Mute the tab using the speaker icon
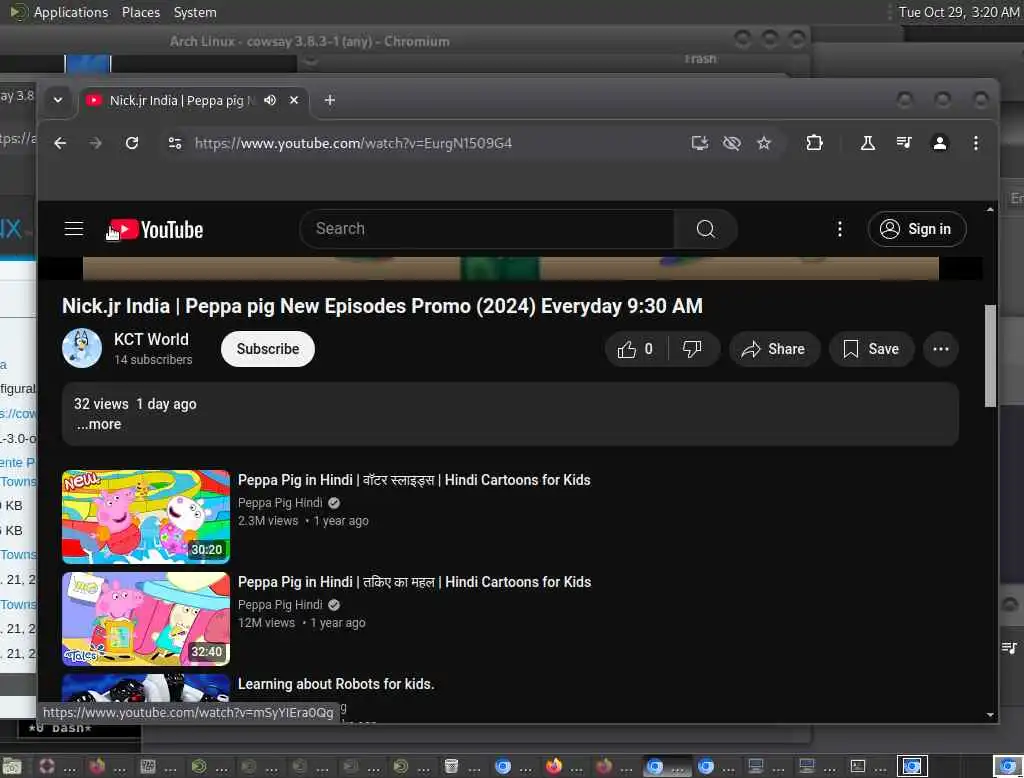Image resolution: width=1024 pixels, height=778 pixels. click(x=270, y=101)
